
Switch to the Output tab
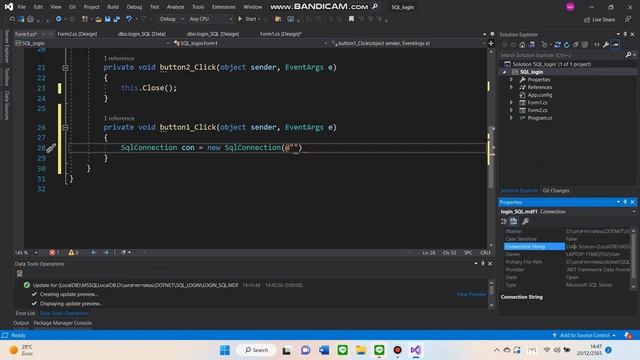tap(20, 323)
